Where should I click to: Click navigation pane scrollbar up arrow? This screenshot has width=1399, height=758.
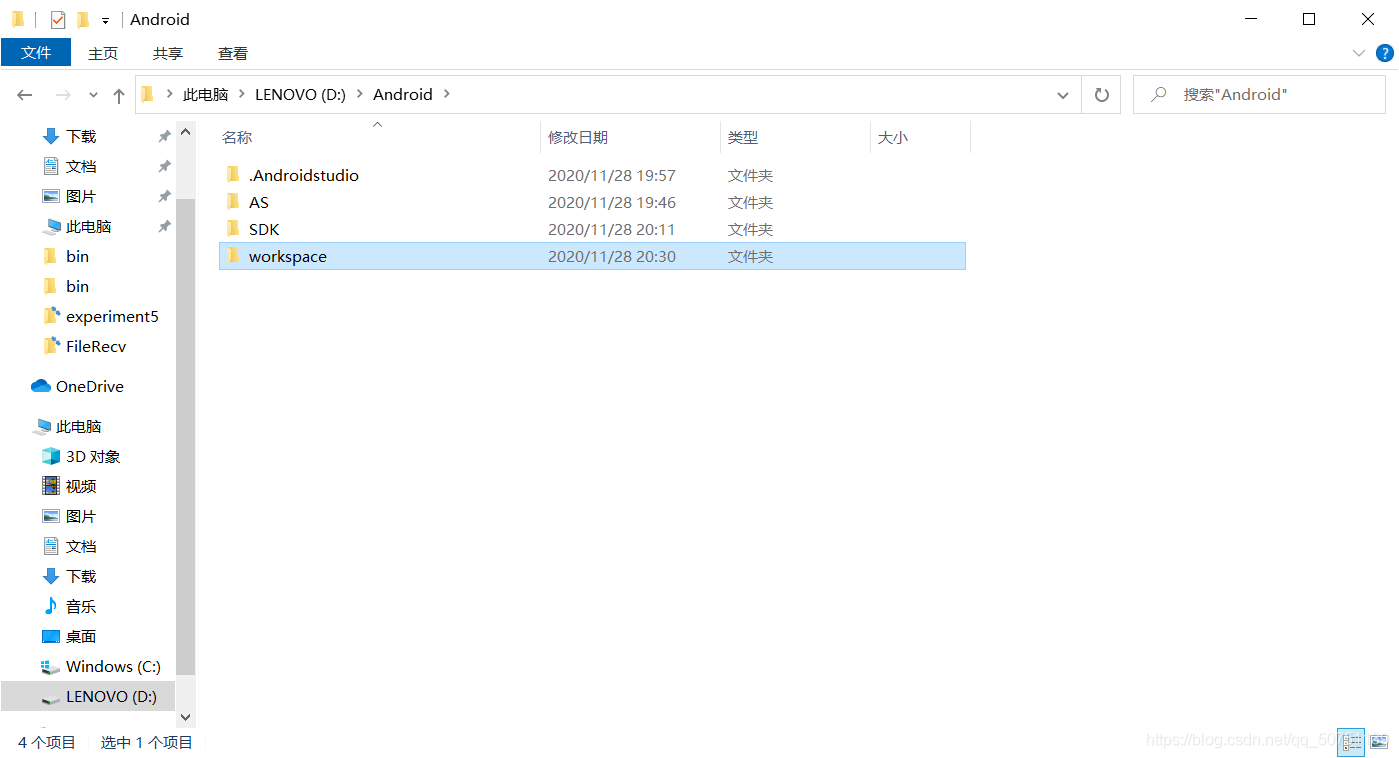click(185, 131)
